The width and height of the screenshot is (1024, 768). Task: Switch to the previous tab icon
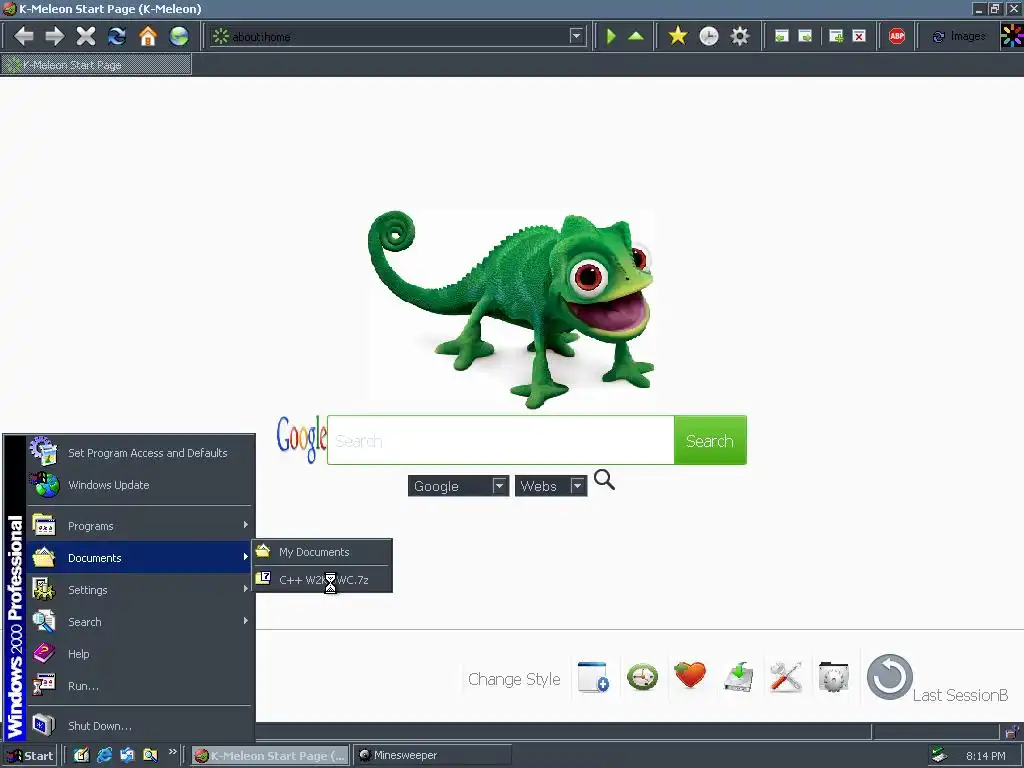781,36
